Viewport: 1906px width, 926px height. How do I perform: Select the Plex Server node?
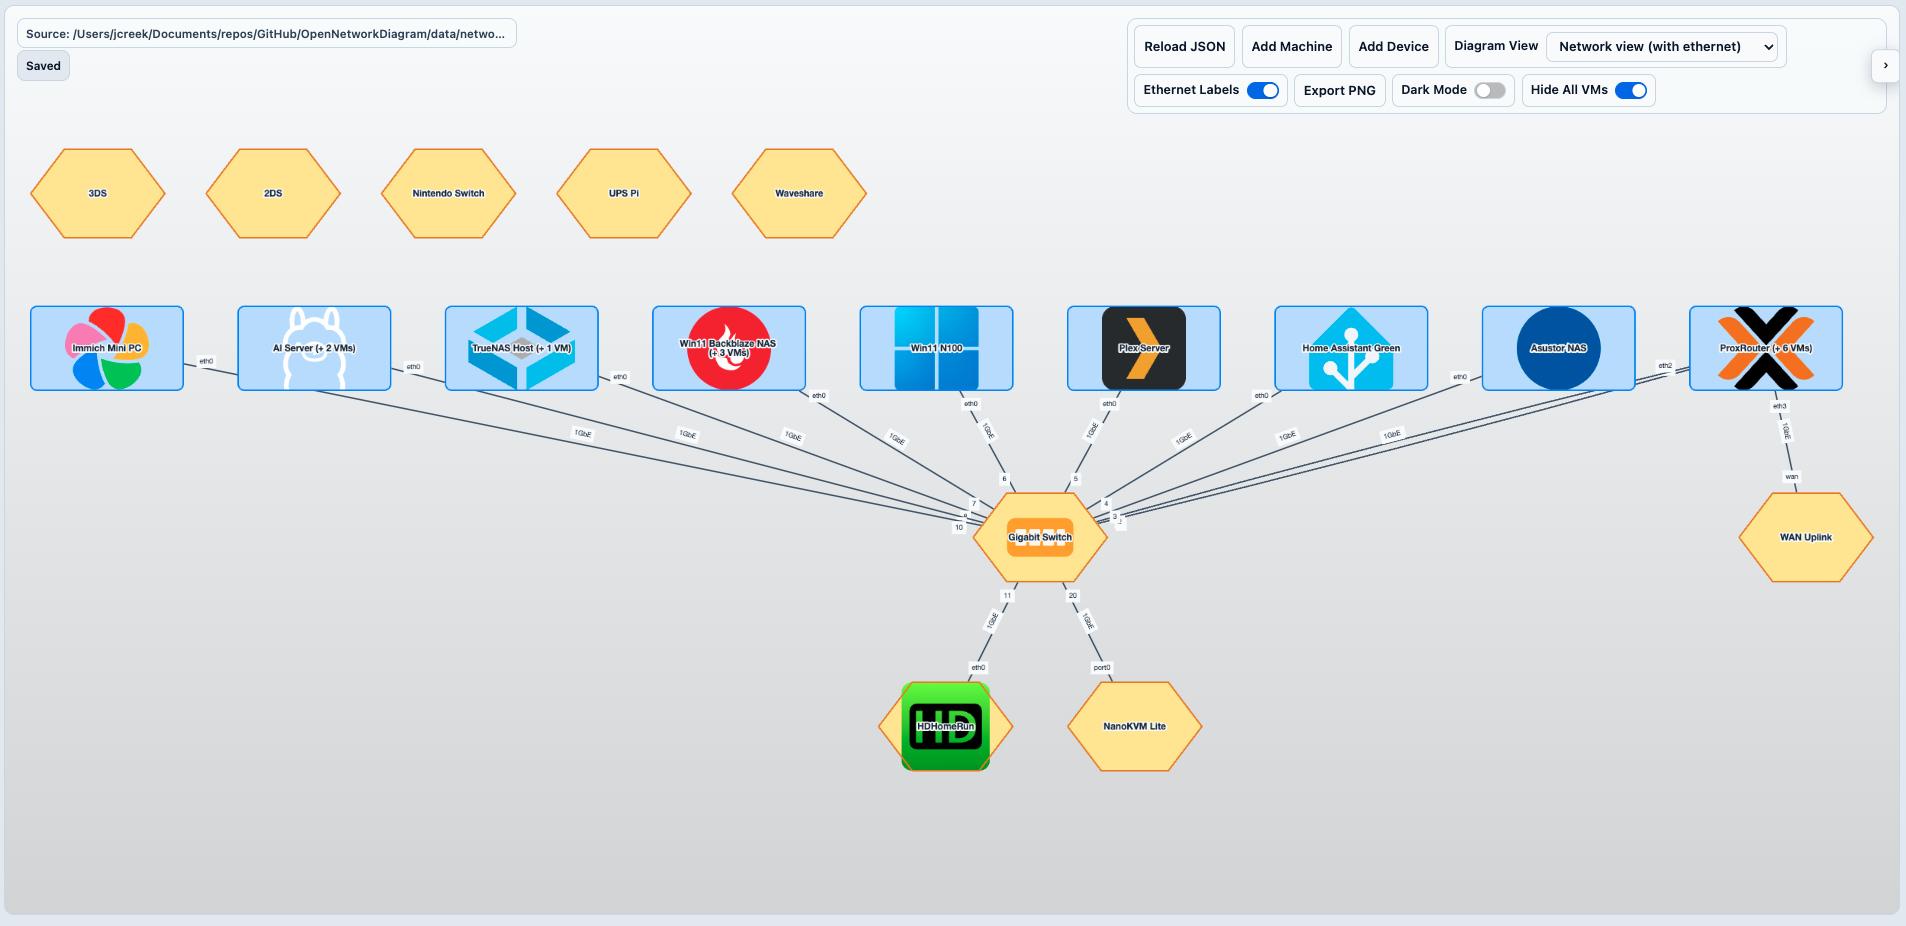[x=1144, y=348]
